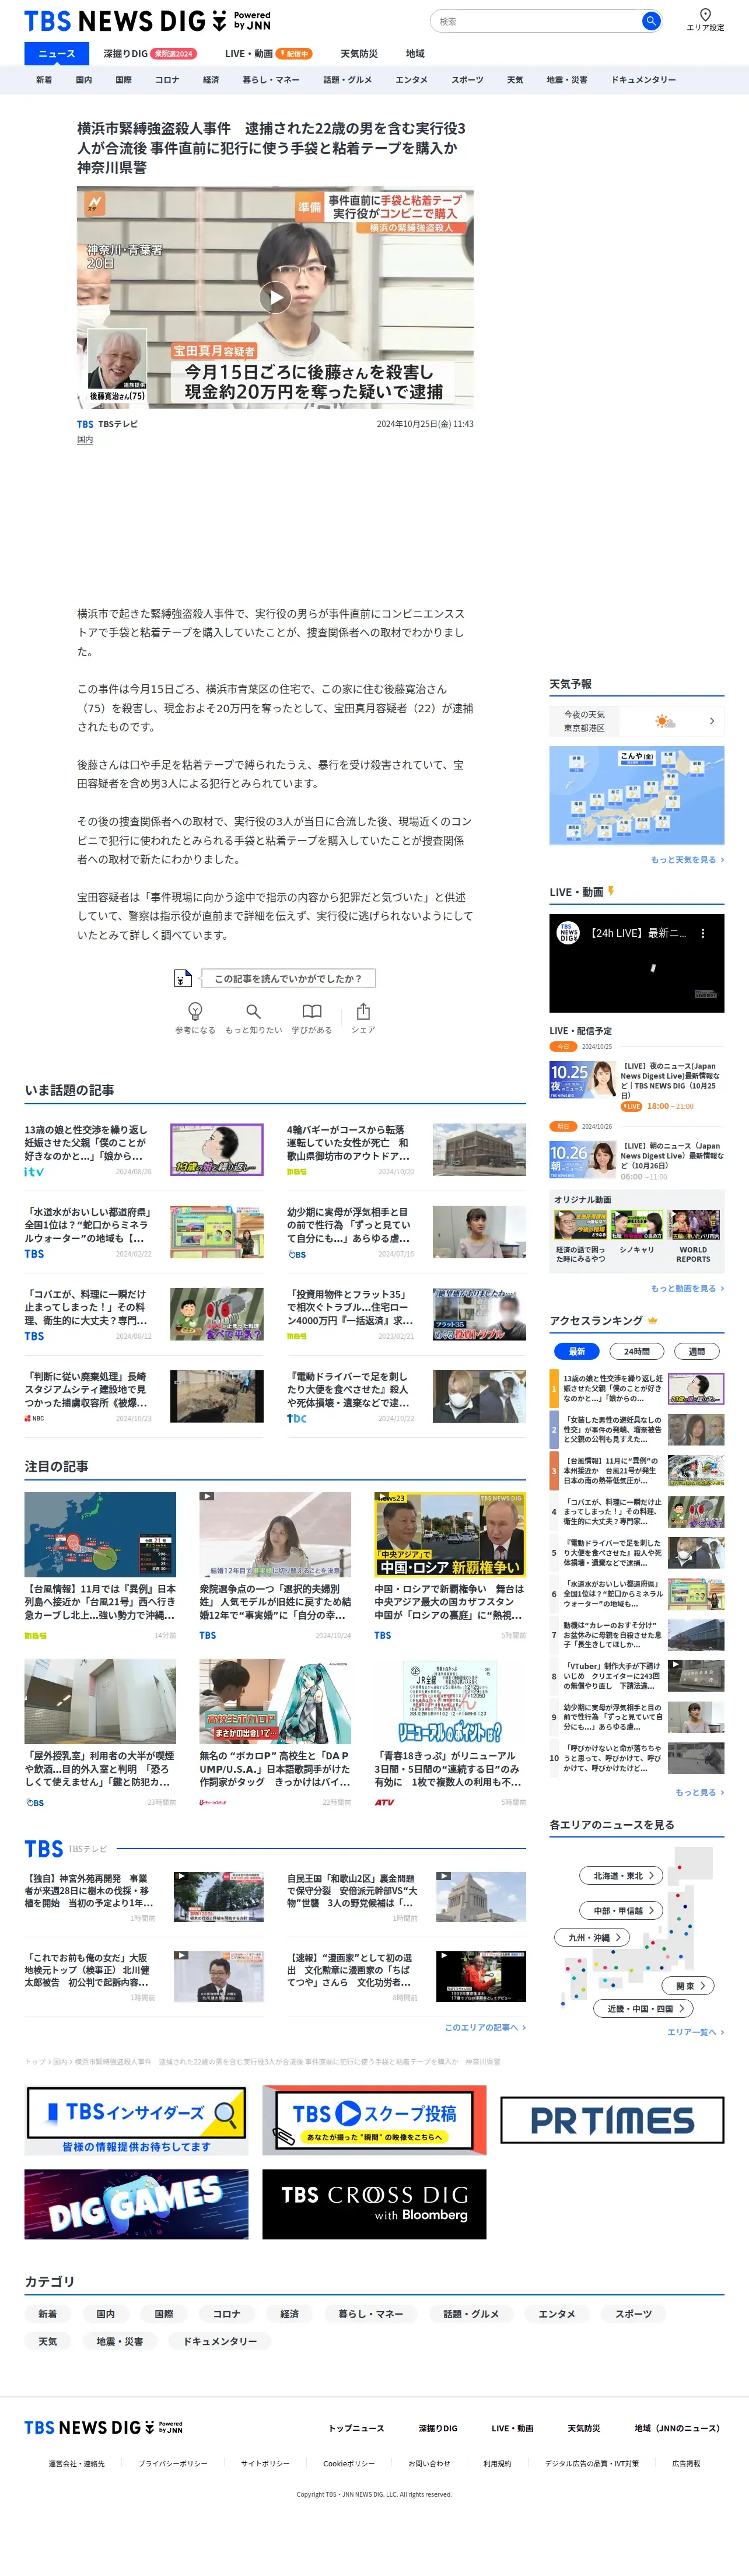Click the シェア share icon
This screenshot has width=749, height=2576.
click(x=363, y=1012)
